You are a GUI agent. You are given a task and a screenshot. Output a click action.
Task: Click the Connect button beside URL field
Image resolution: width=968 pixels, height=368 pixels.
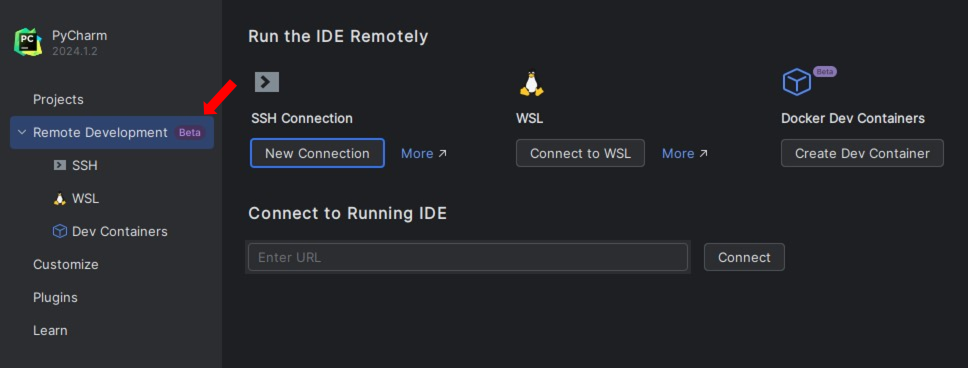(744, 257)
